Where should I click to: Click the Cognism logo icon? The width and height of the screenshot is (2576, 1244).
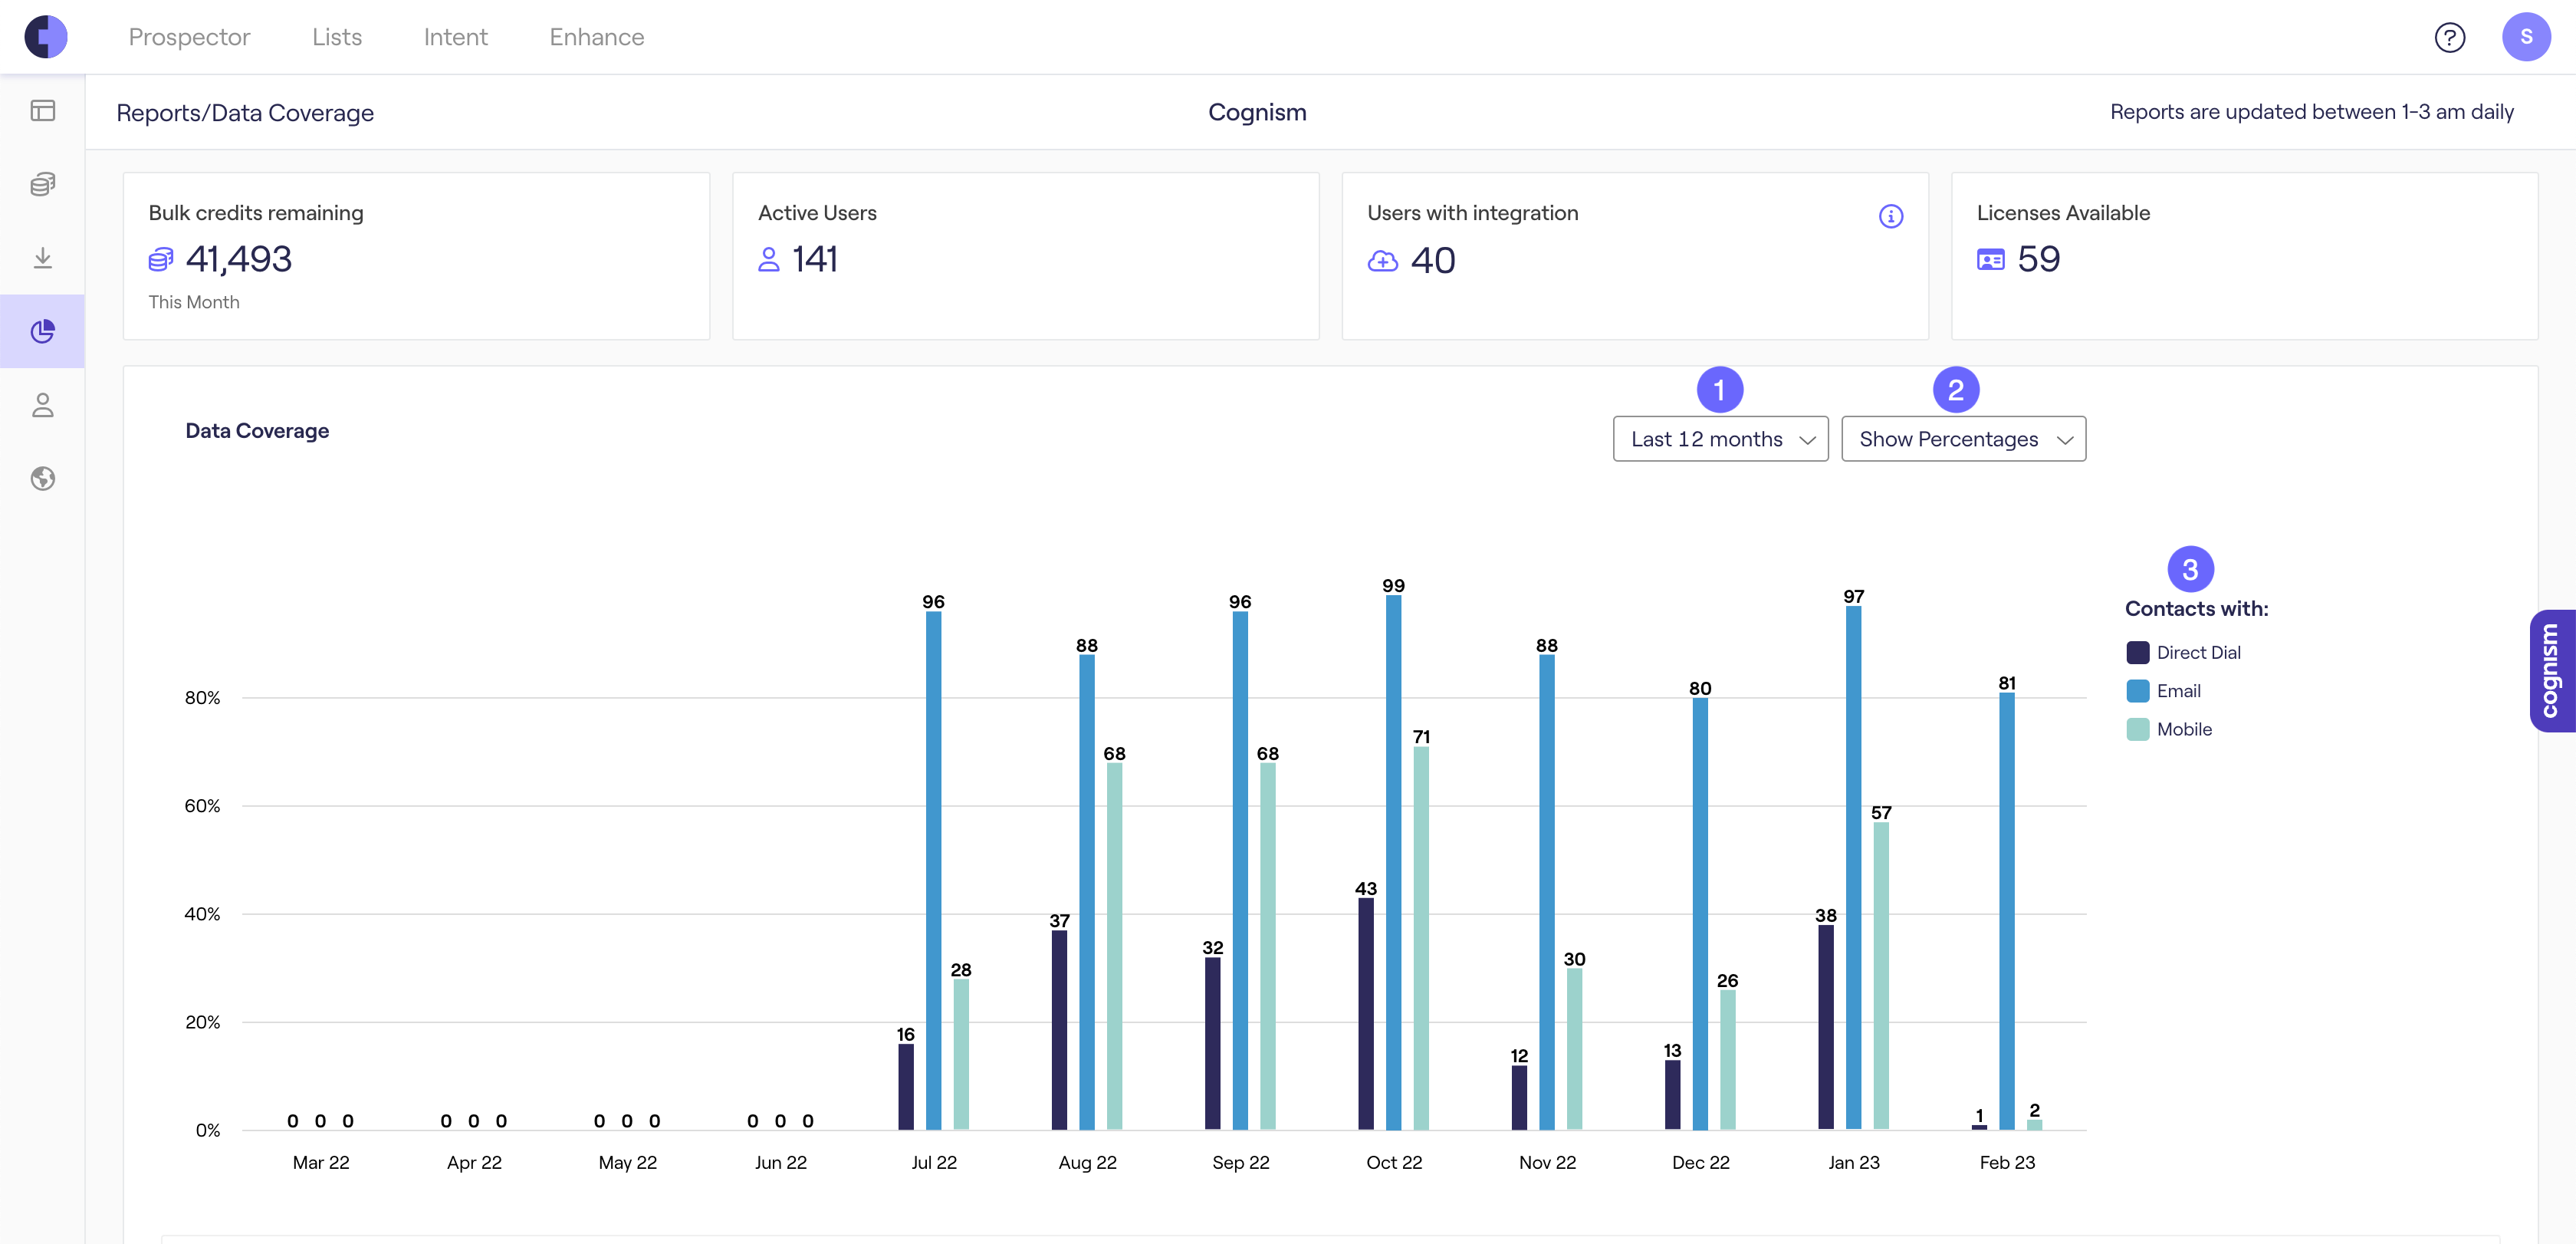tap(46, 37)
